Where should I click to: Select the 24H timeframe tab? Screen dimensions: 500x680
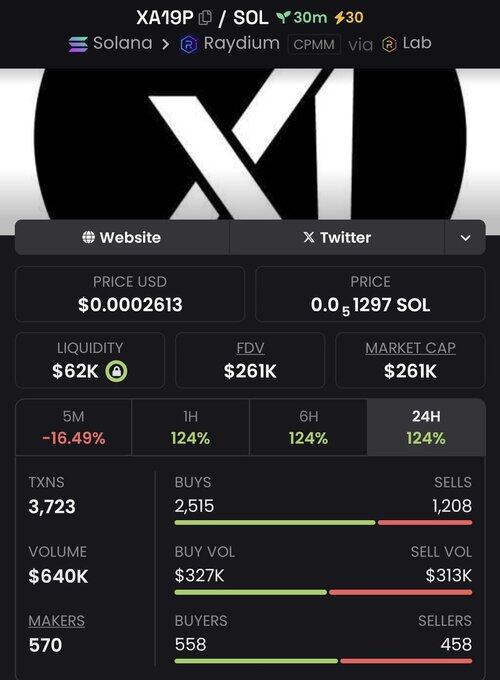coord(426,427)
